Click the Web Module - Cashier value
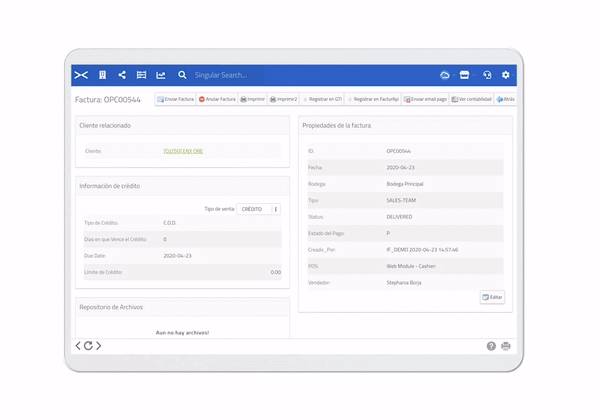 click(x=411, y=266)
